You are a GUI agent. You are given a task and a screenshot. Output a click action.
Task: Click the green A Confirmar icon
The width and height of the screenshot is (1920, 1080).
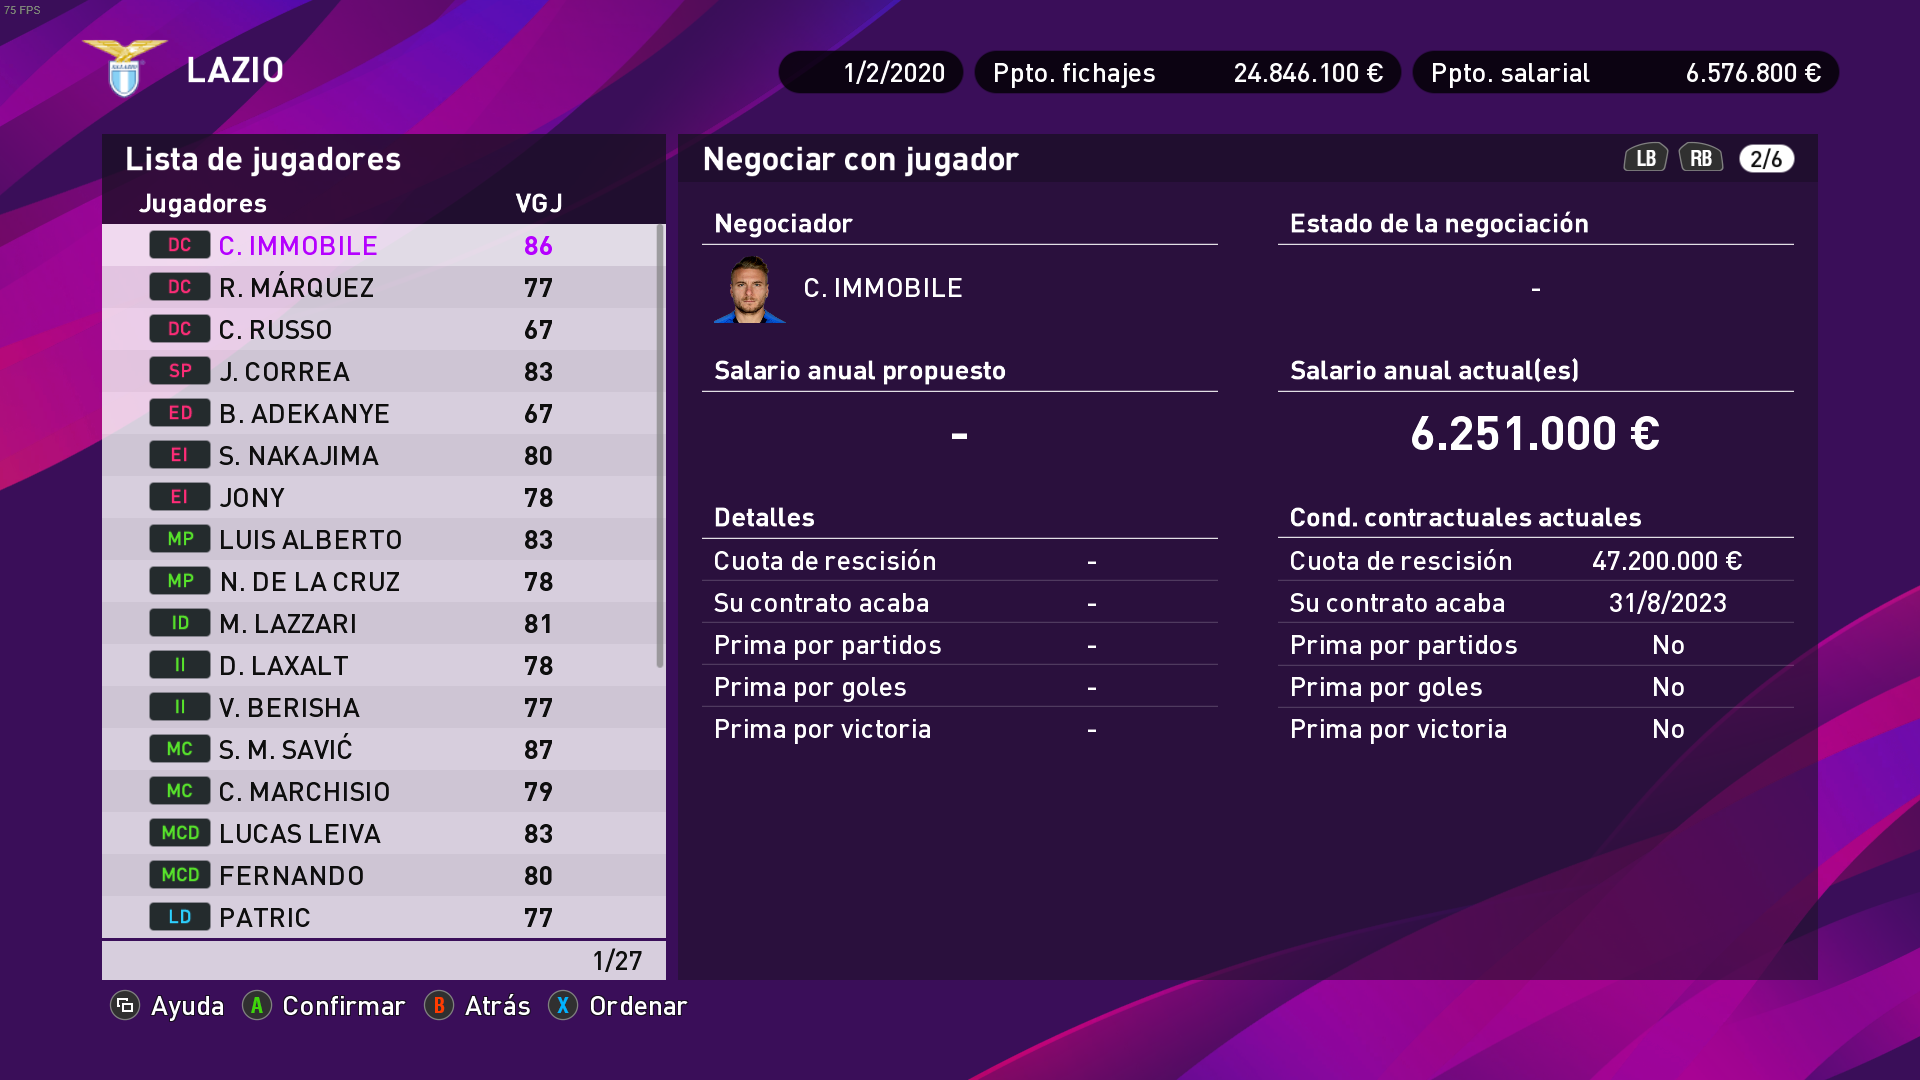pyautogui.click(x=257, y=1005)
